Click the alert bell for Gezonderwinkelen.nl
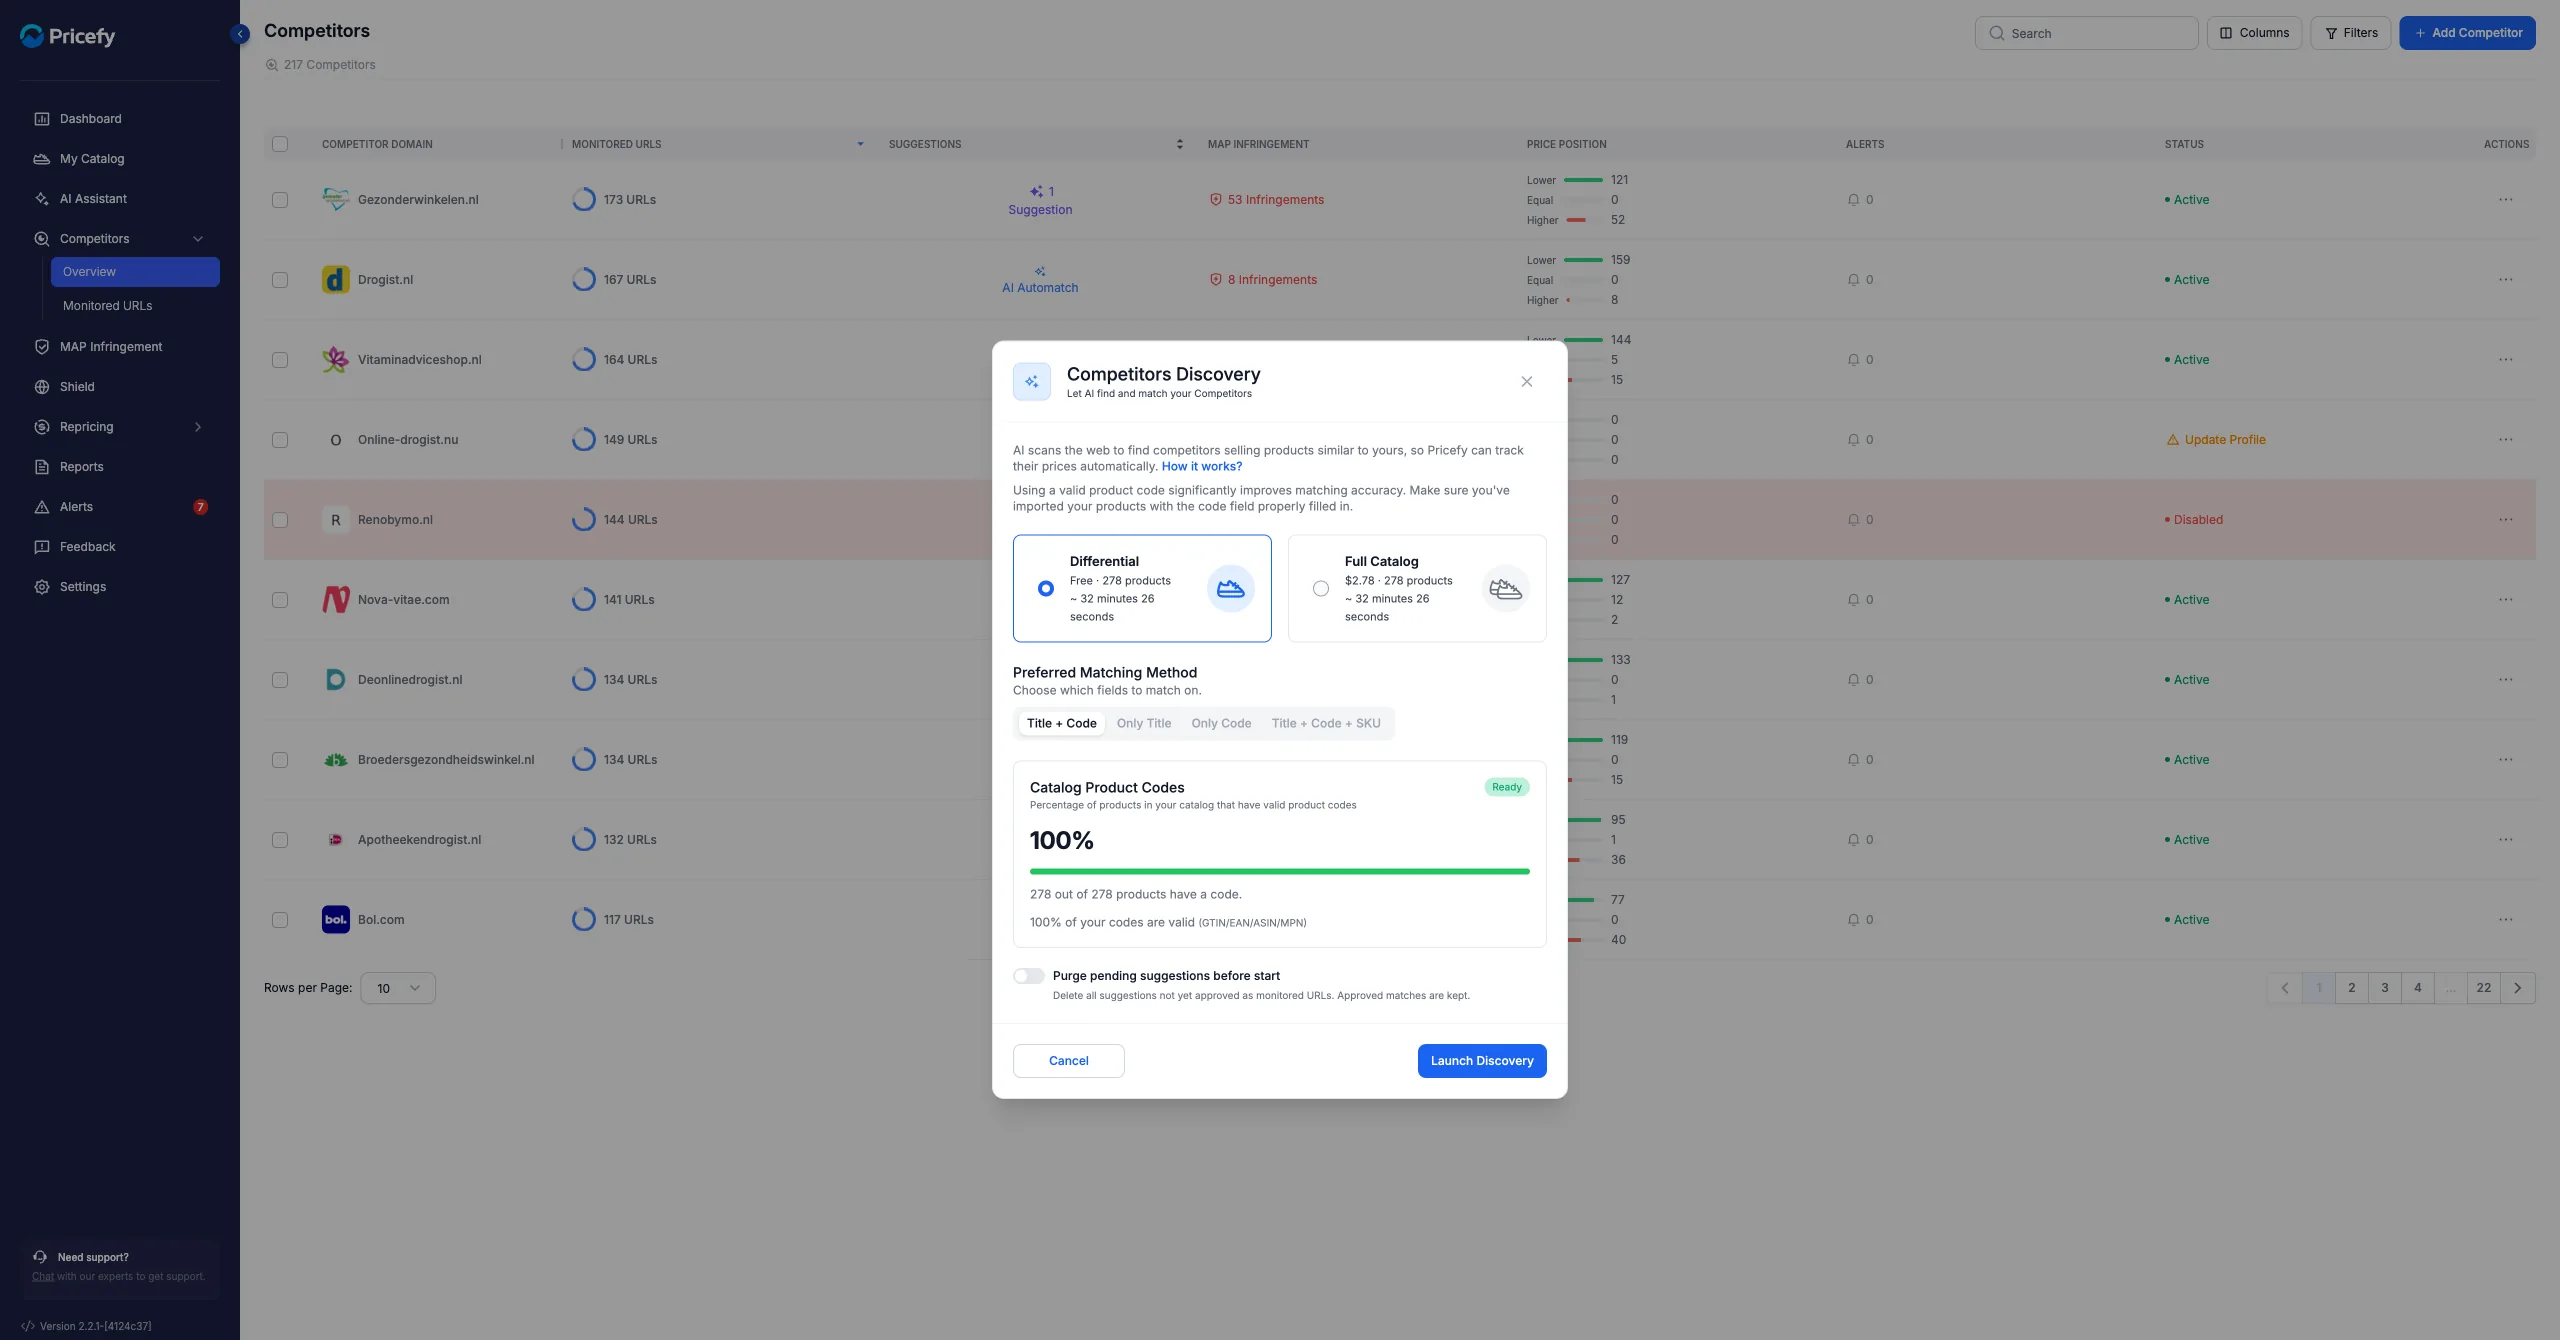Viewport: 2560px width, 1340px height. [1853, 200]
